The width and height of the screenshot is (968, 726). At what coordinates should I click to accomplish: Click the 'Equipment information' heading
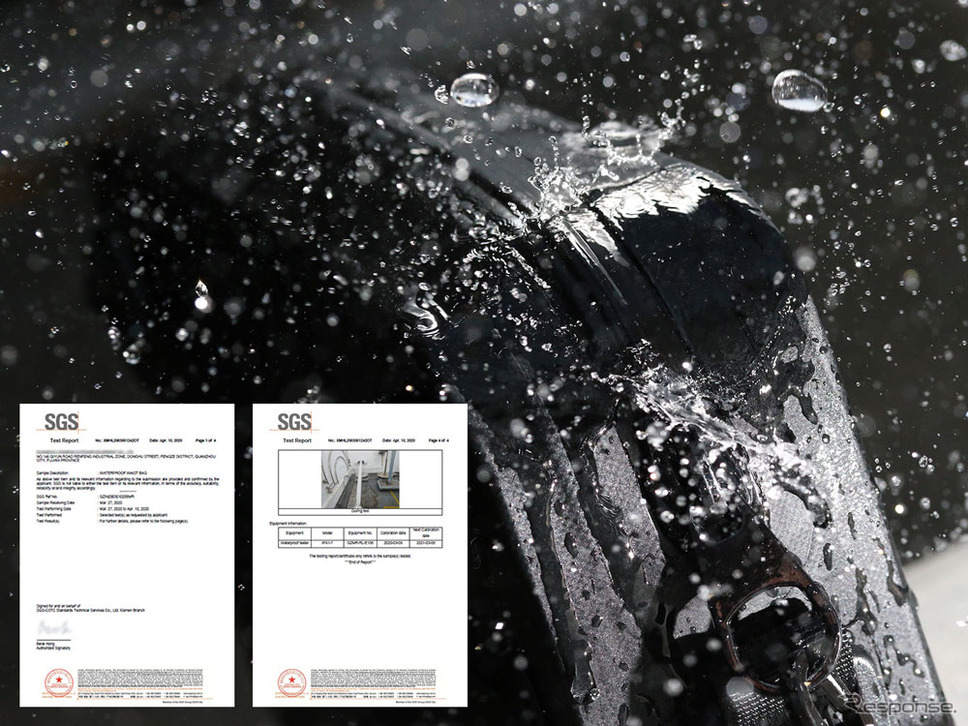(288, 524)
